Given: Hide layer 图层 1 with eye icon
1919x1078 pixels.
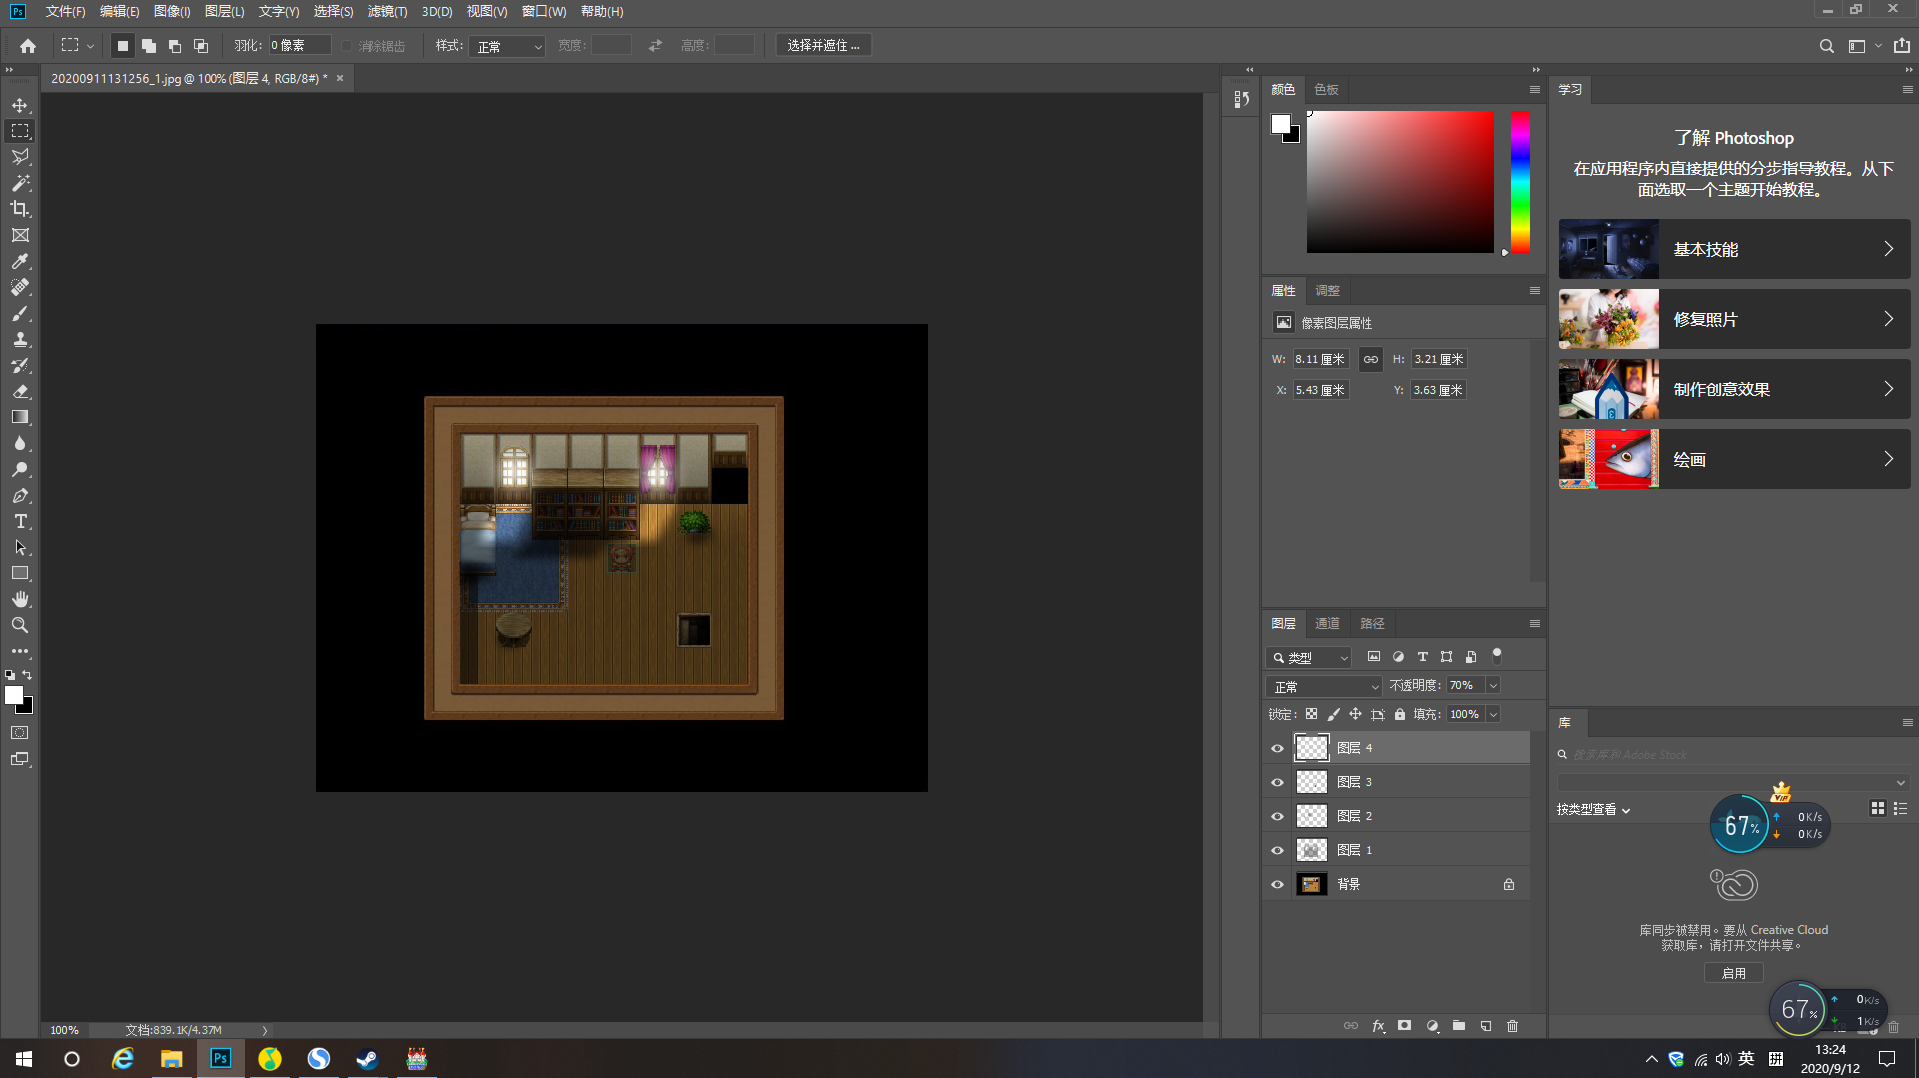Looking at the screenshot, I should [x=1277, y=850].
